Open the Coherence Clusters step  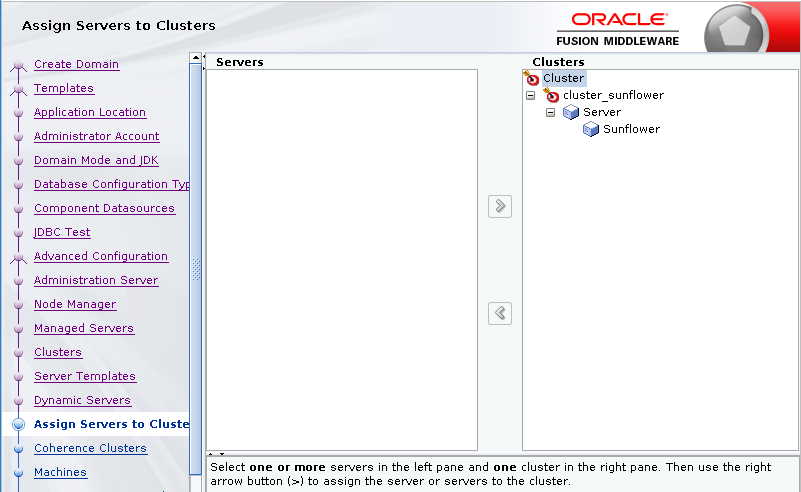90,448
